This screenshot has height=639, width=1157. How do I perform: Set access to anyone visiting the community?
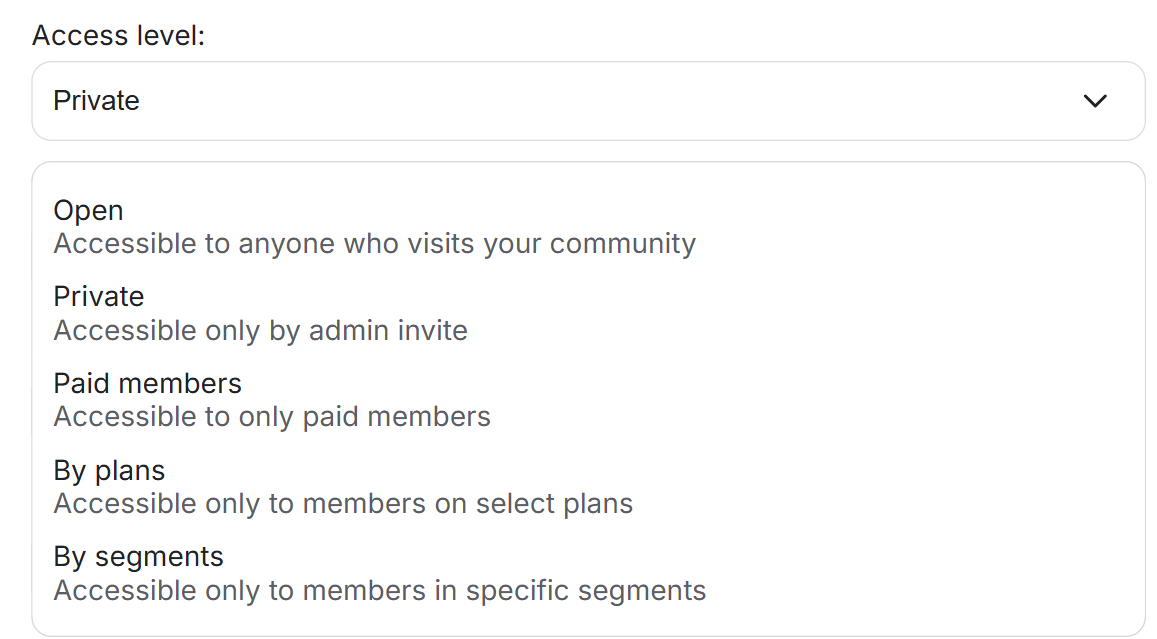pyautogui.click(x=375, y=228)
